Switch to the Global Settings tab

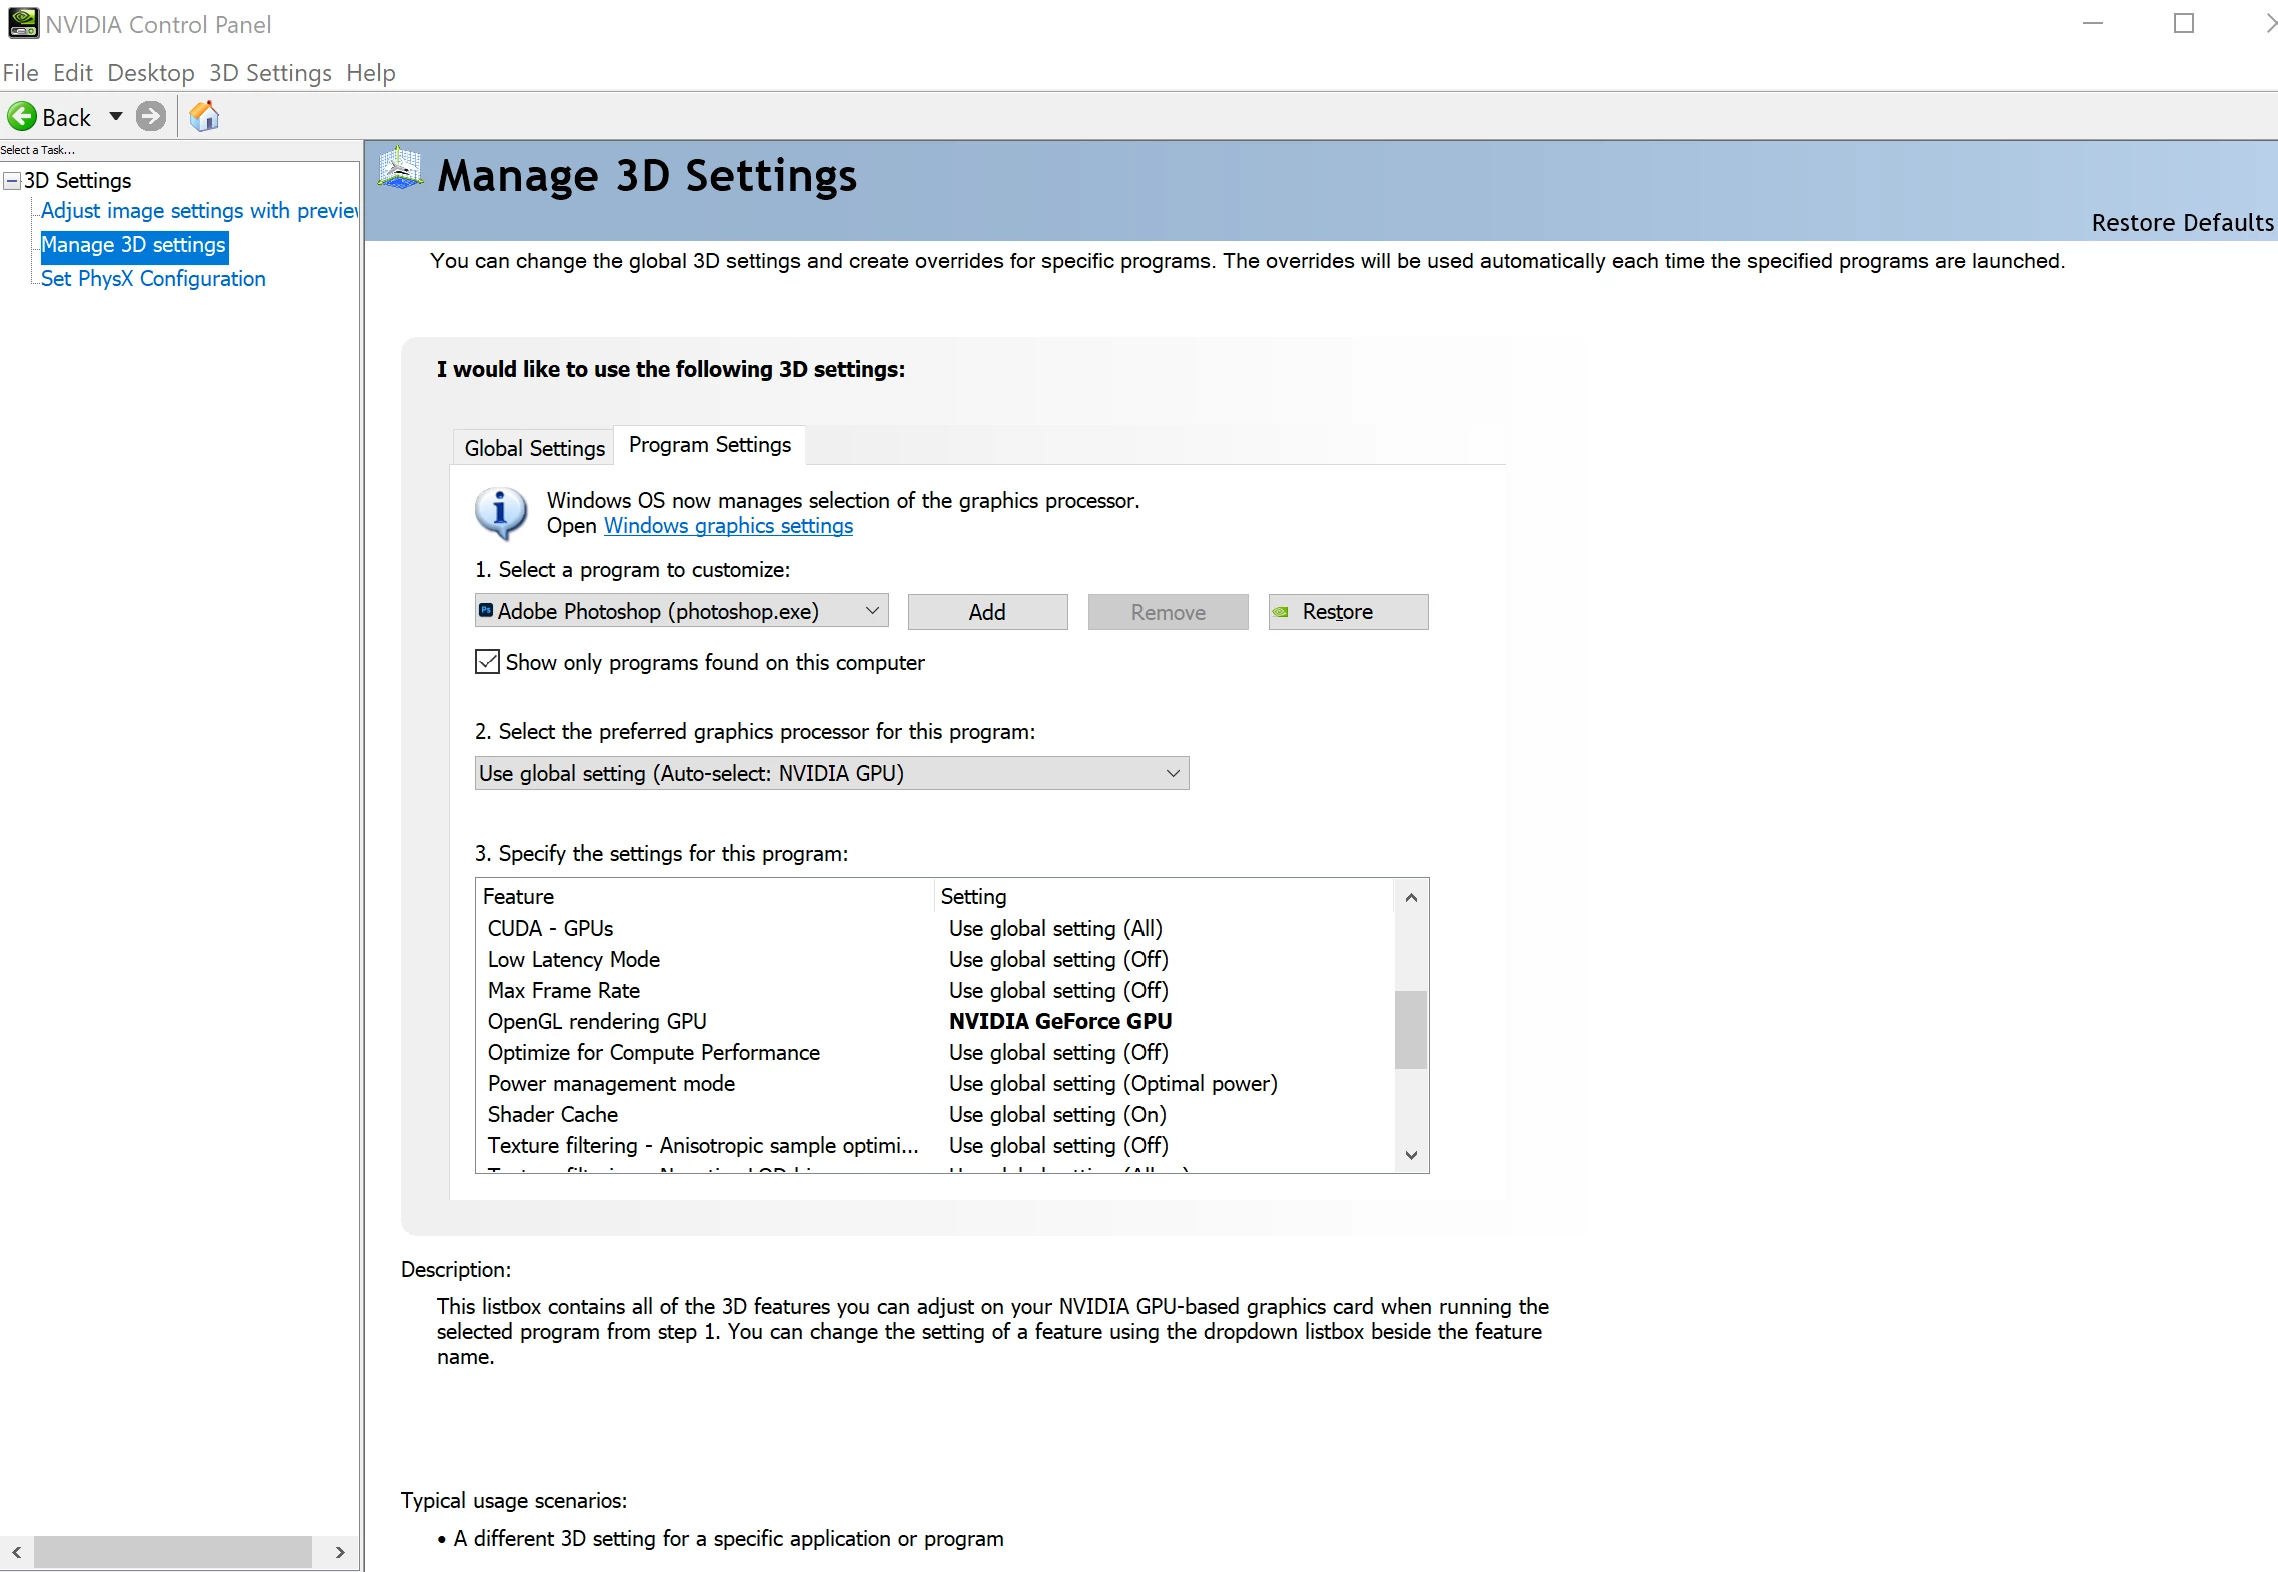point(534,448)
